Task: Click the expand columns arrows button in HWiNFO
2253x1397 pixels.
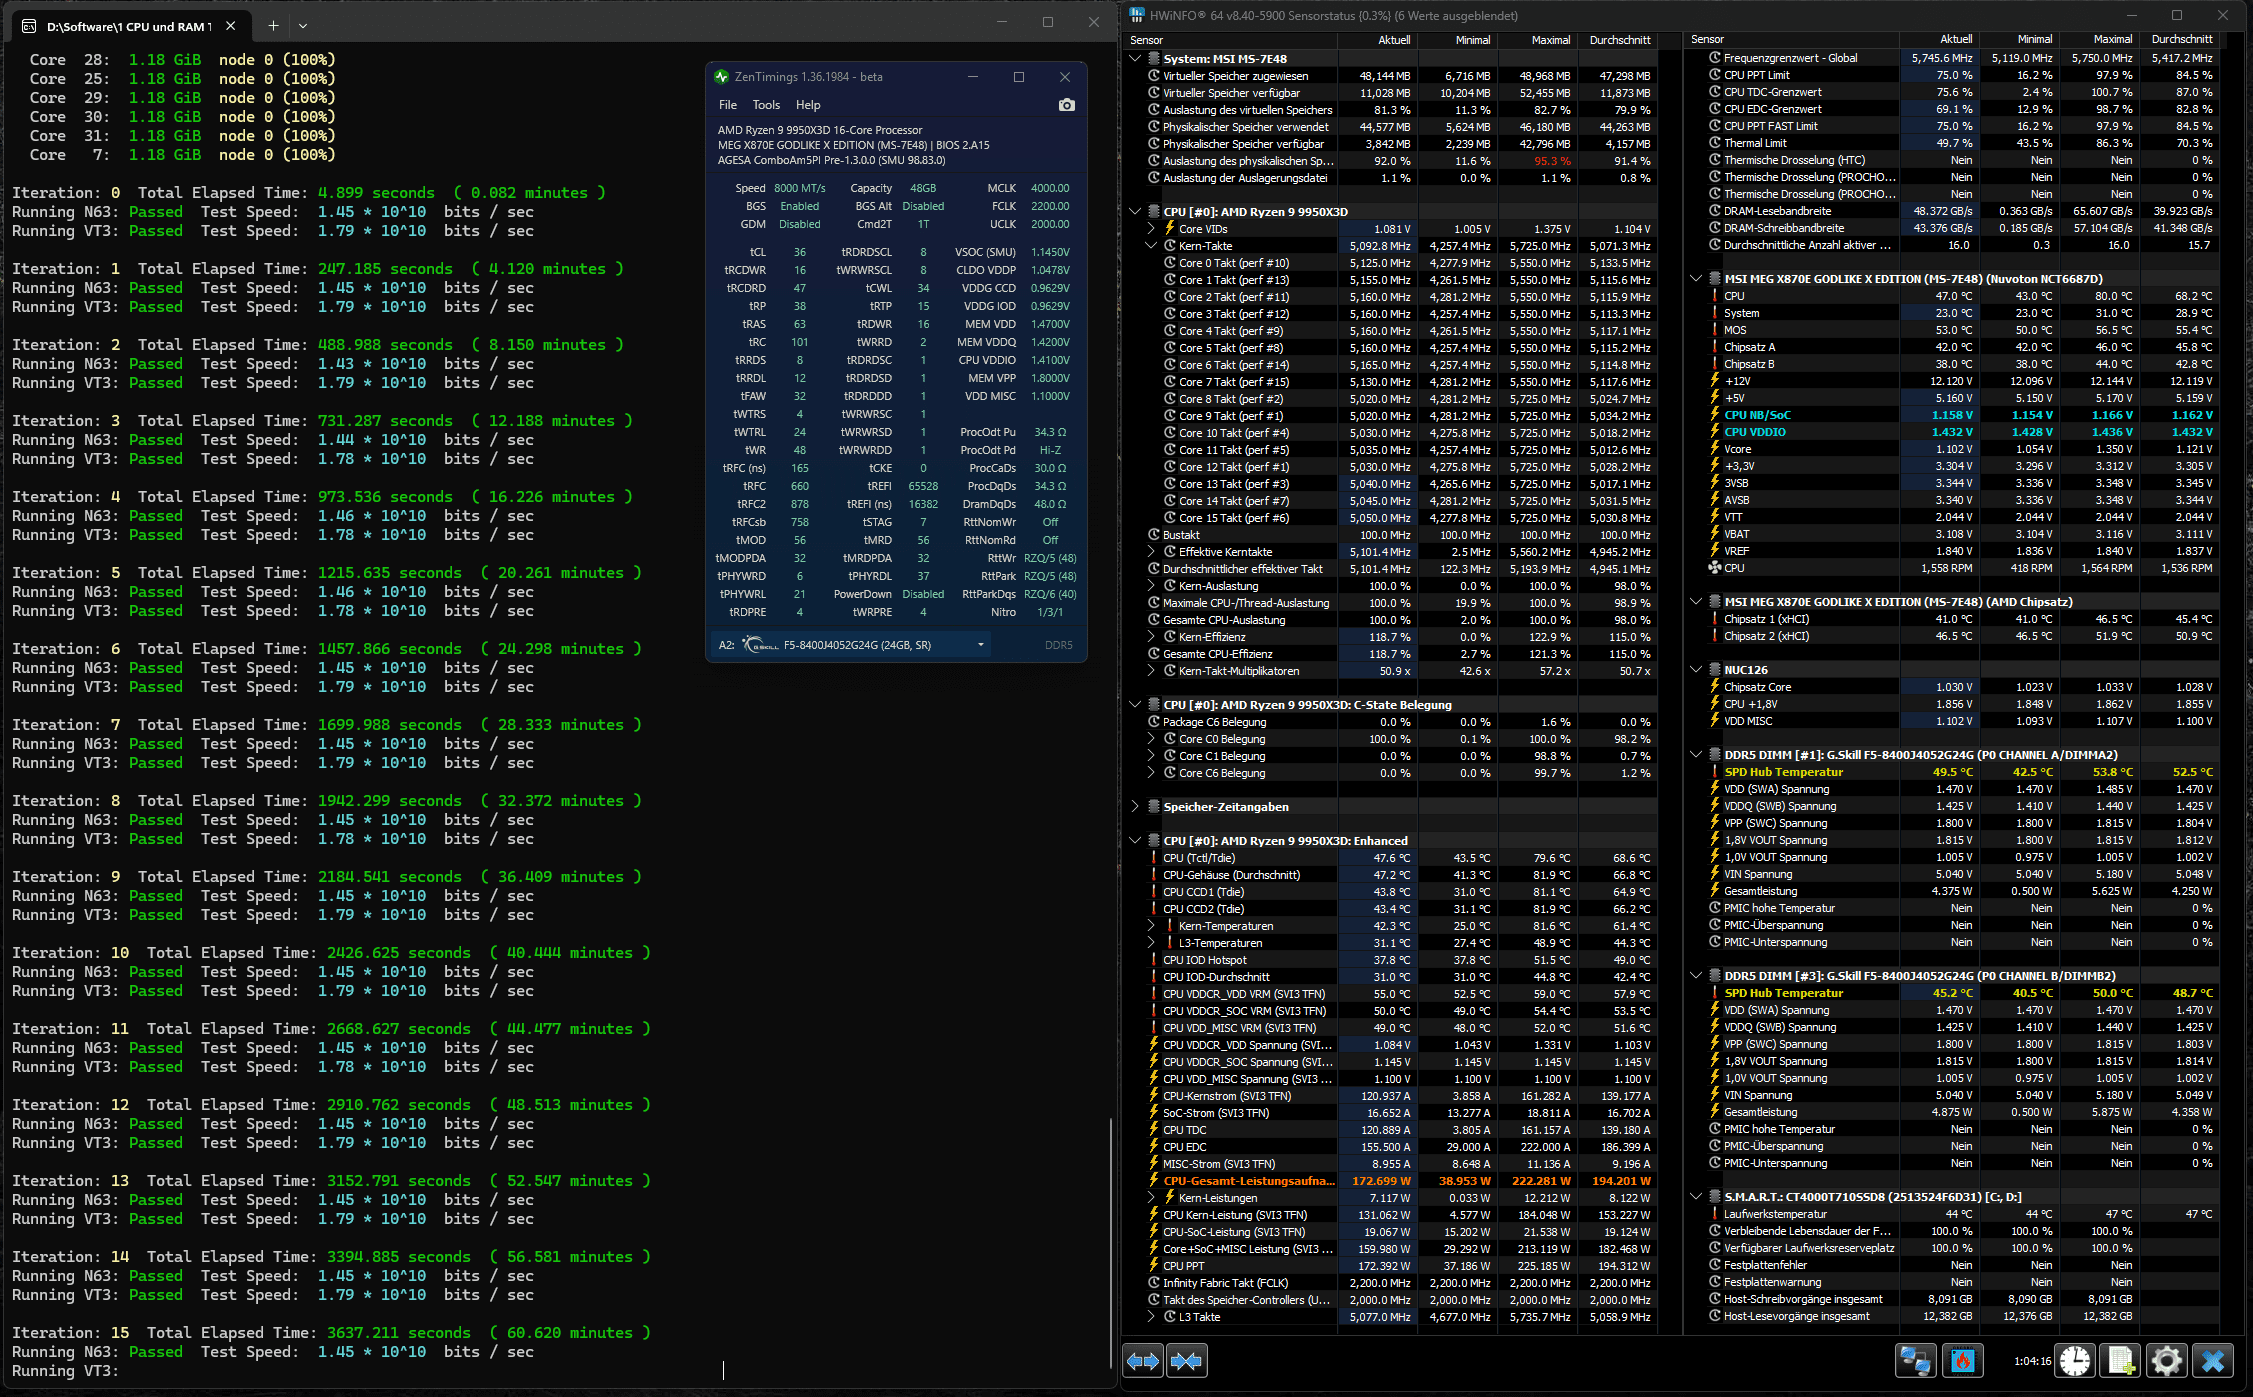Action: [x=1143, y=1361]
